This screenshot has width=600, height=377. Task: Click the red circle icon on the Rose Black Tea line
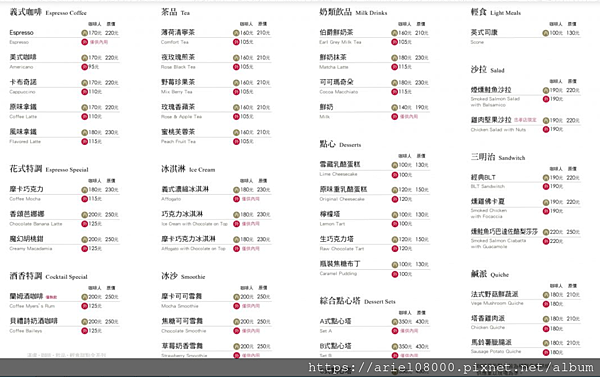coord(236,67)
